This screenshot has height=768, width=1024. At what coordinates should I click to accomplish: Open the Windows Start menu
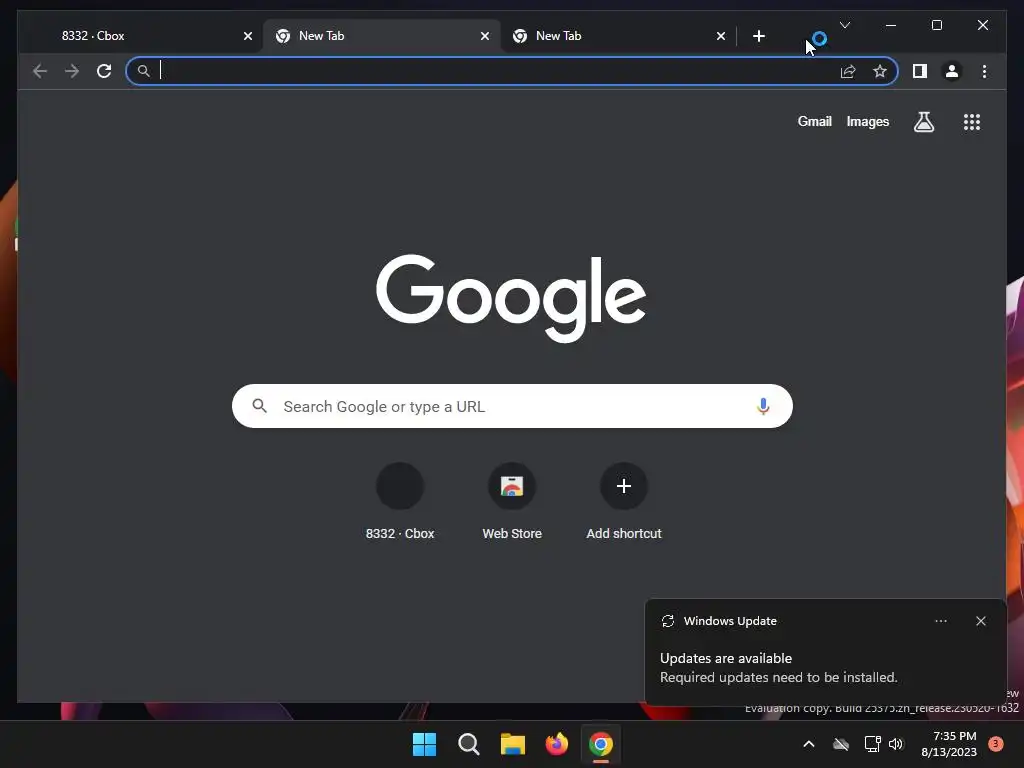point(424,744)
